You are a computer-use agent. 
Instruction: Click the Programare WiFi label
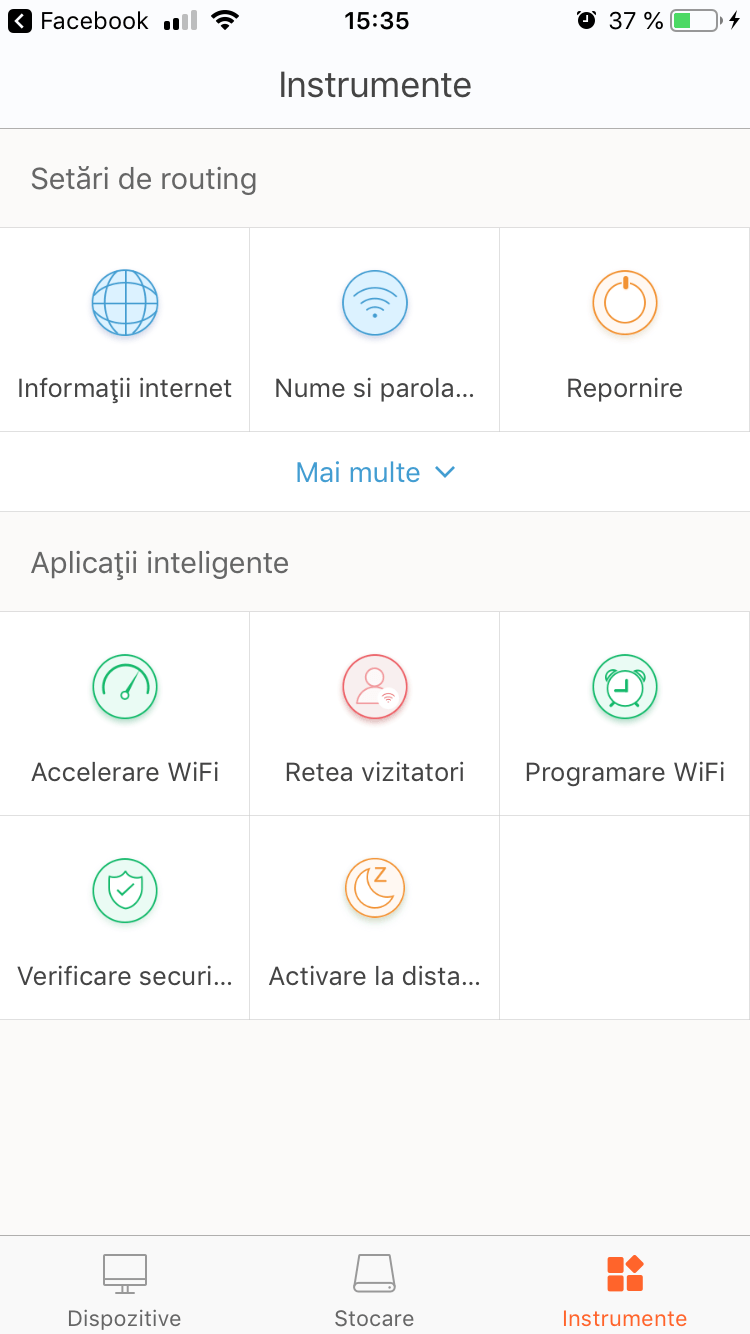625,772
